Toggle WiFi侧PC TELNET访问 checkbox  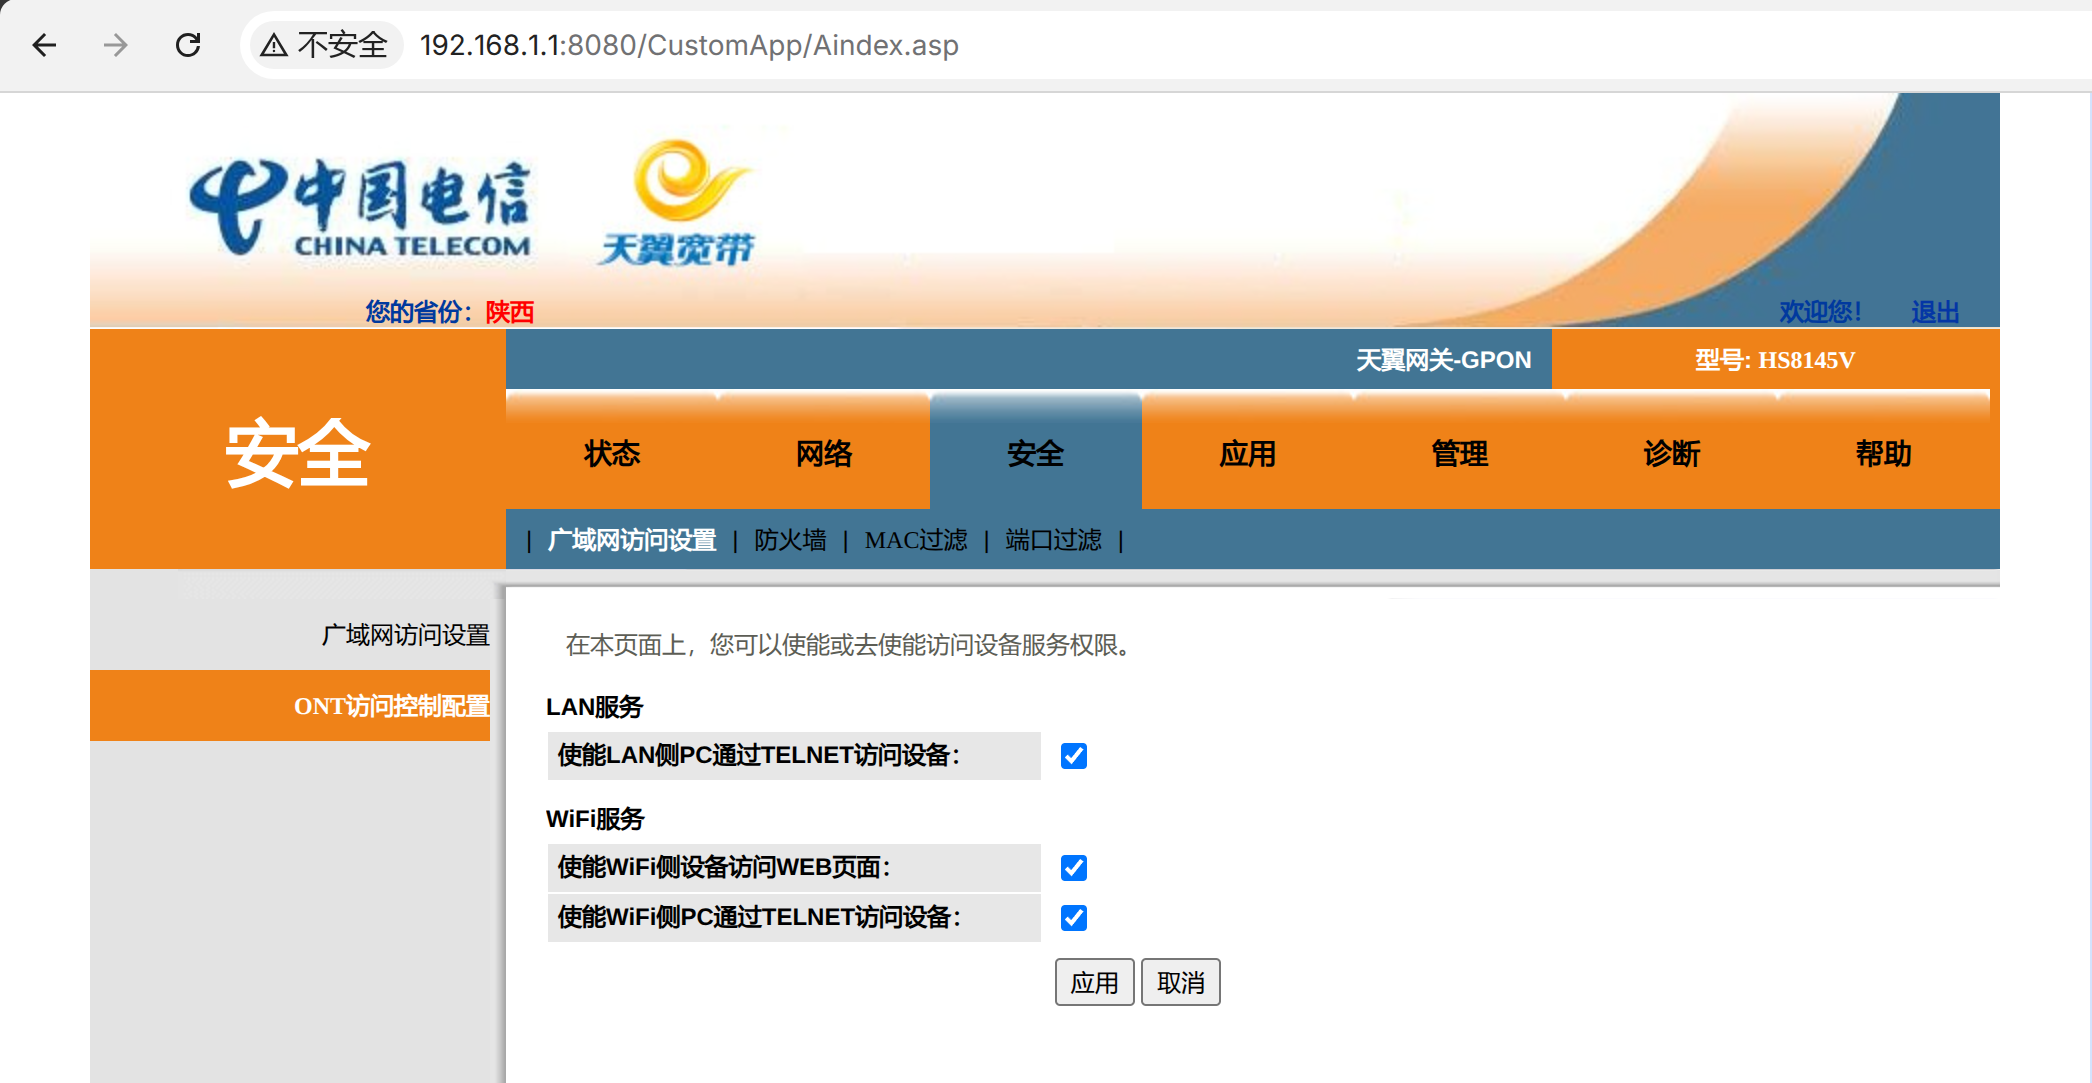tap(1074, 918)
